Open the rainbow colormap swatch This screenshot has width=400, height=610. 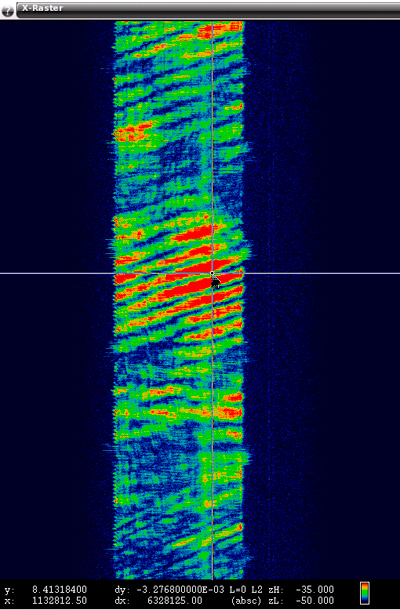(365, 594)
